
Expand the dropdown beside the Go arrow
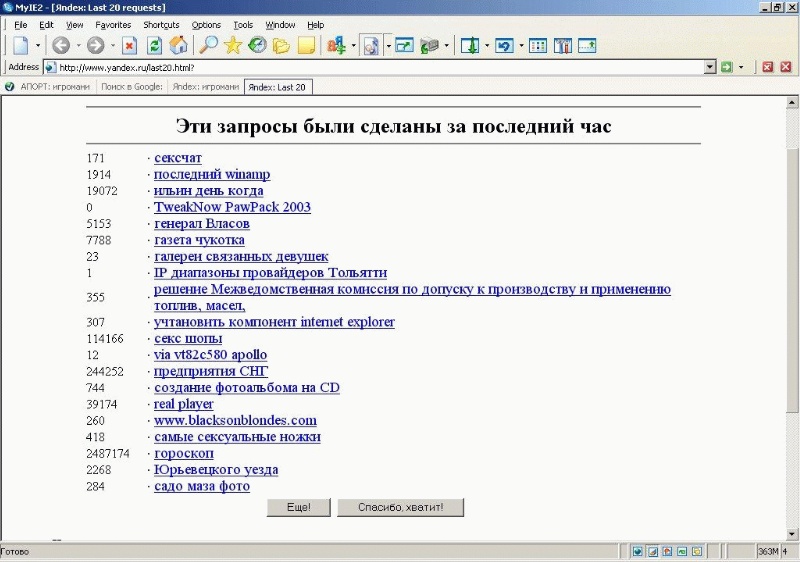(741, 67)
